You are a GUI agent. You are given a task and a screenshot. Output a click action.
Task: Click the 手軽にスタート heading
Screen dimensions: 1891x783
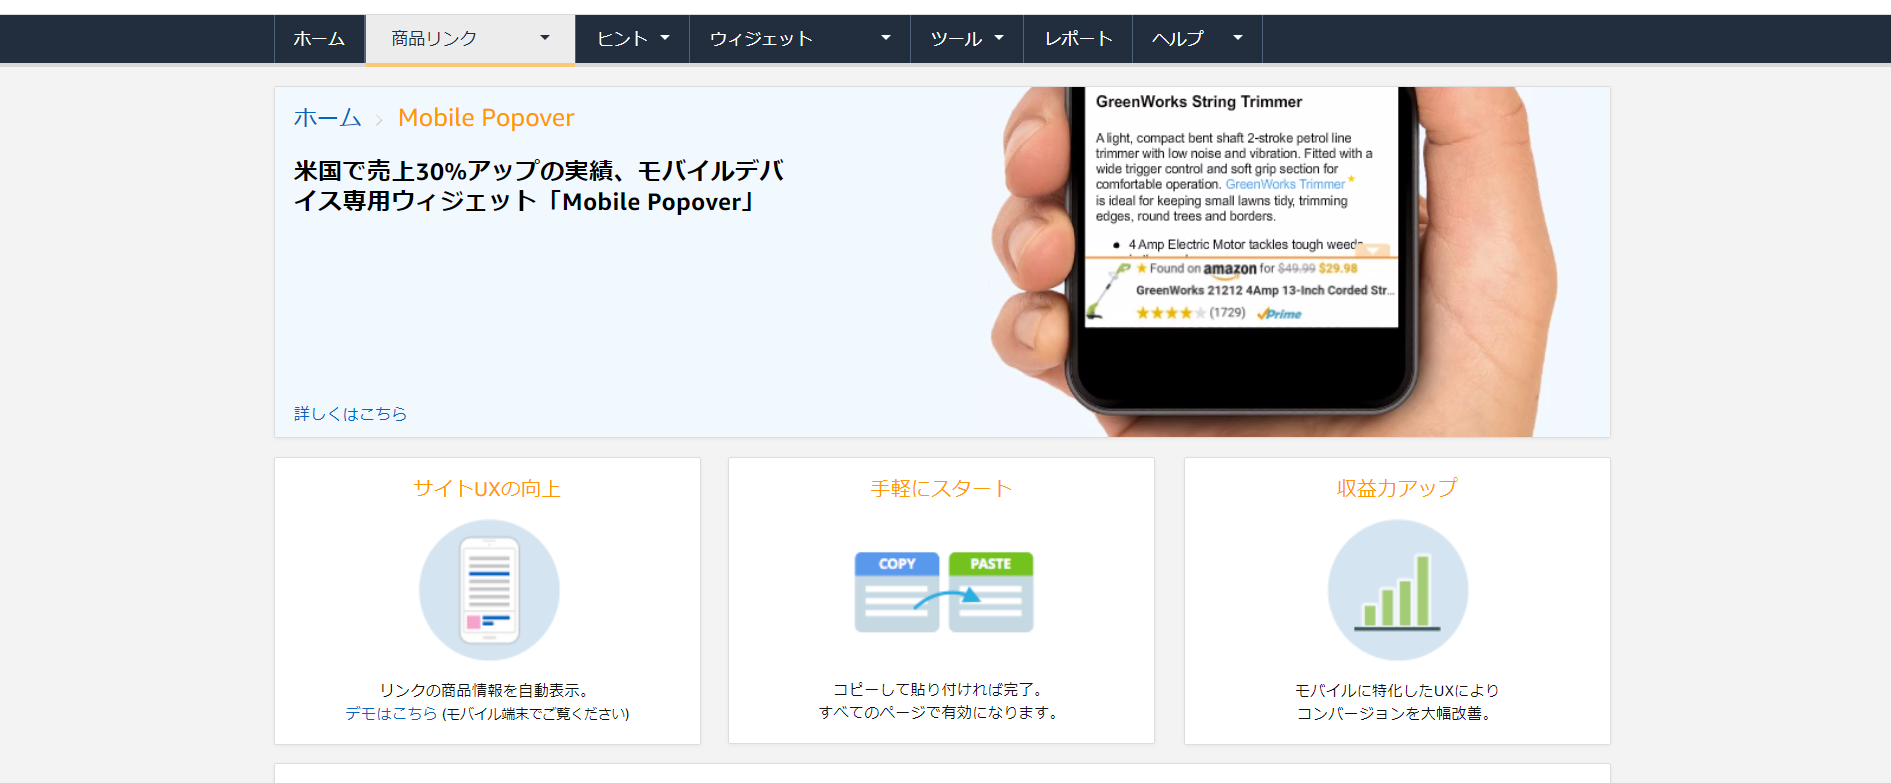(x=941, y=489)
